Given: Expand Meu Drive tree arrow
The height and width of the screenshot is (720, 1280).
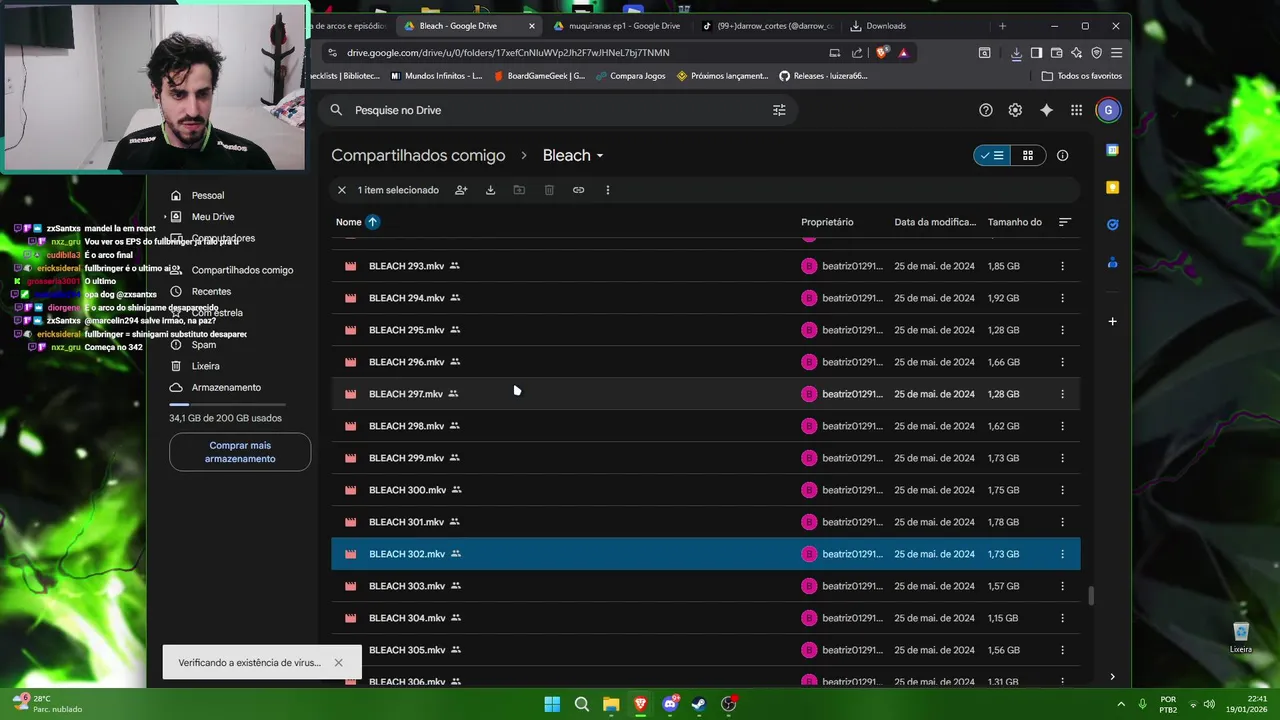Looking at the screenshot, I should pos(165,217).
